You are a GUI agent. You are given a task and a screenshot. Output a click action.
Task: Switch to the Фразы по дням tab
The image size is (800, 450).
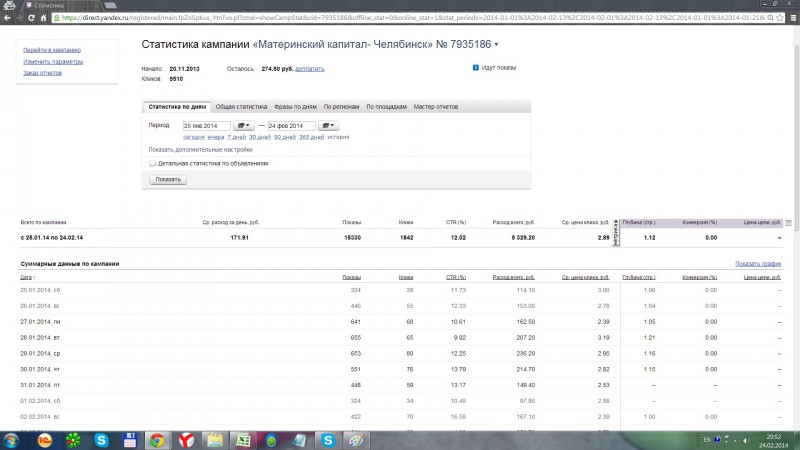(x=295, y=107)
